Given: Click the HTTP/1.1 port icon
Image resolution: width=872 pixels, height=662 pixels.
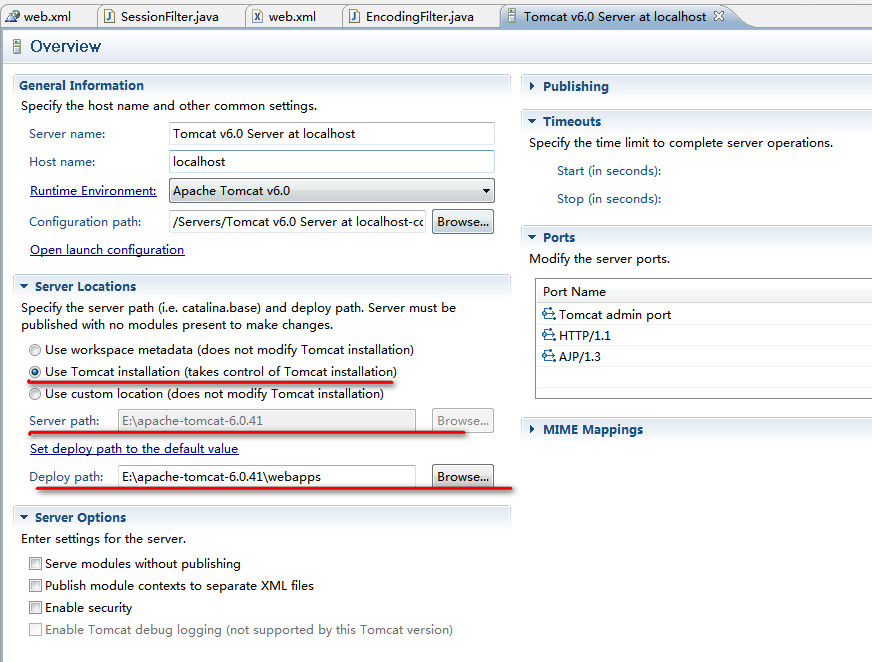Looking at the screenshot, I should (x=548, y=335).
